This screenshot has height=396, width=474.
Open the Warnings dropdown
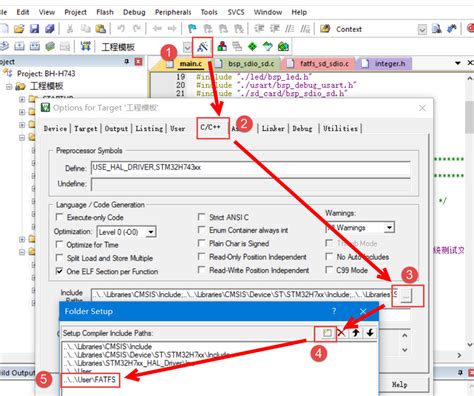(x=389, y=228)
